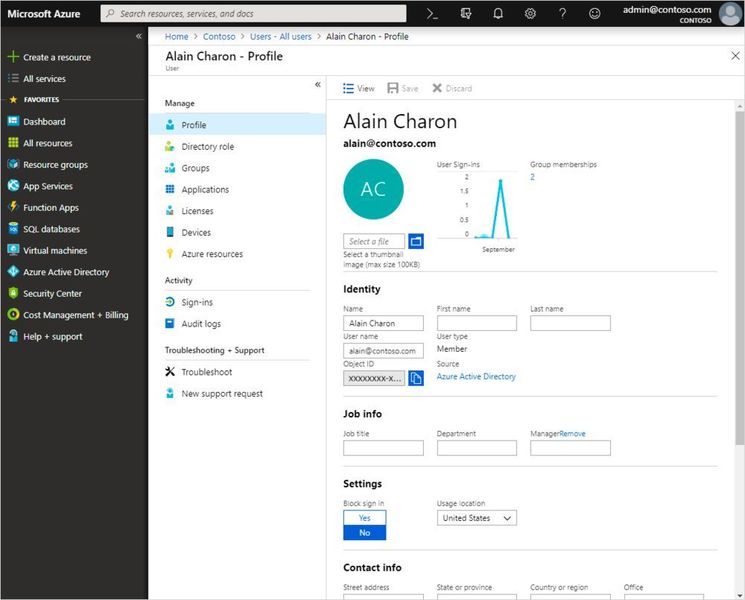This screenshot has height=600, width=745.
Task: Open directory and subscription filter icon
Action: 466,14
